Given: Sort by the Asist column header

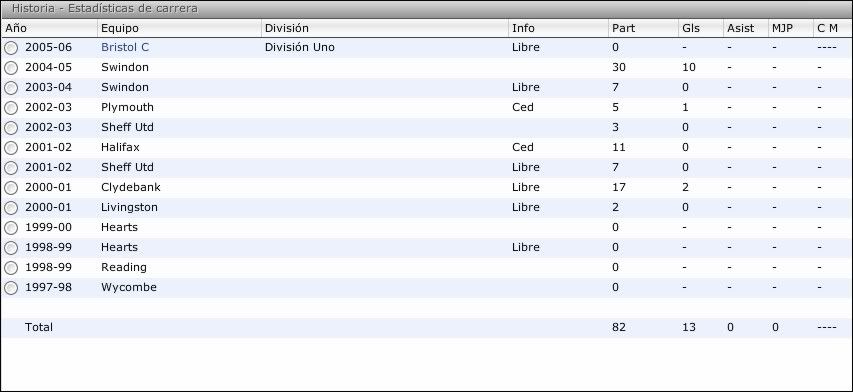Looking at the screenshot, I should 746,28.
